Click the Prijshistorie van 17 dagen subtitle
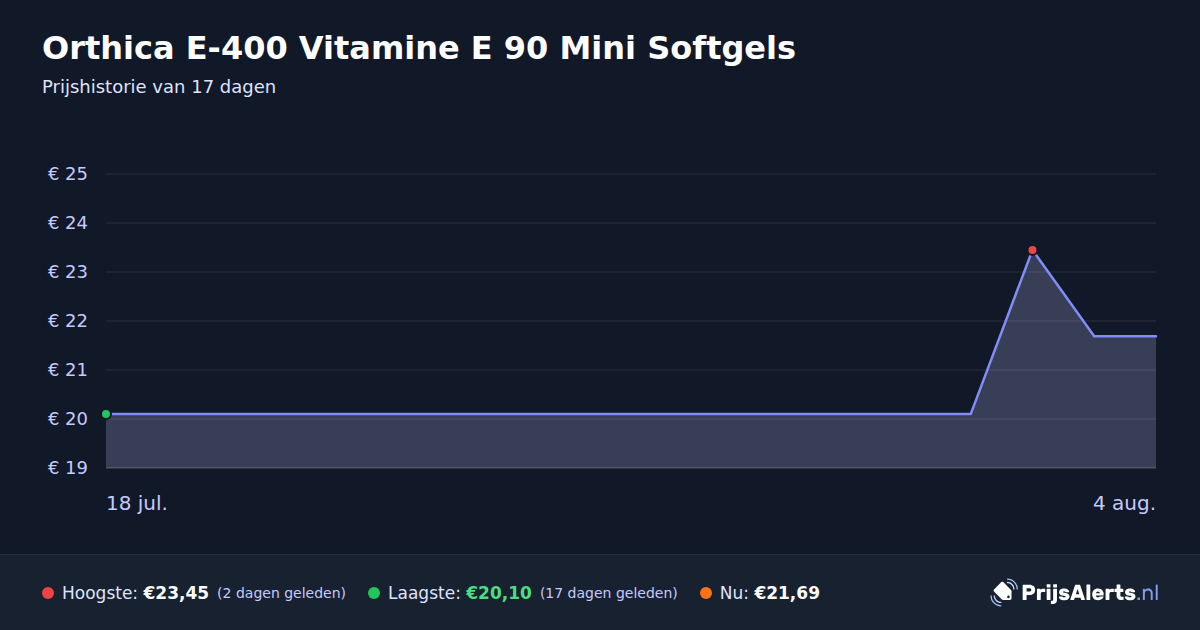Image resolution: width=1200 pixels, height=630 pixels. 159,87
